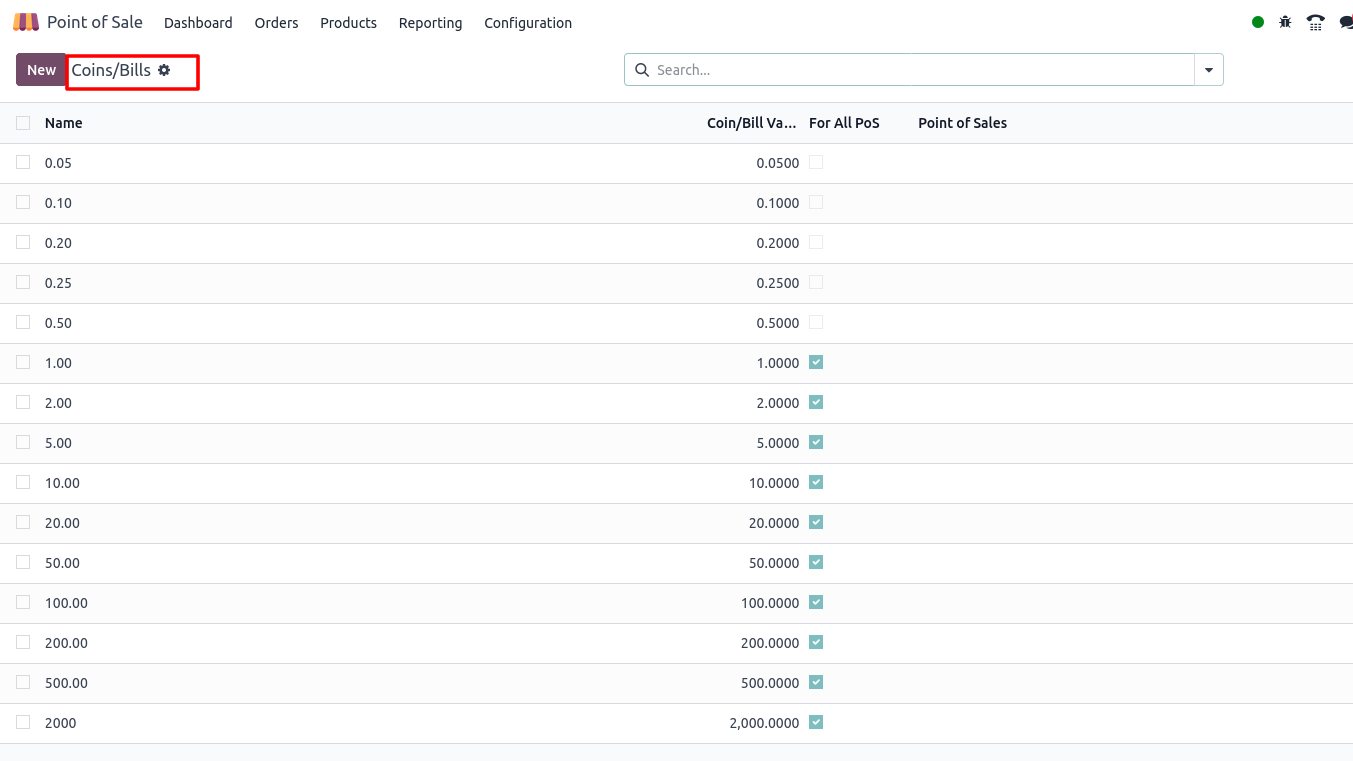The height and width of the screenshot is (761, 1353).
Task: Toggle the select-all header checkbox
Action: coord(23,123)
